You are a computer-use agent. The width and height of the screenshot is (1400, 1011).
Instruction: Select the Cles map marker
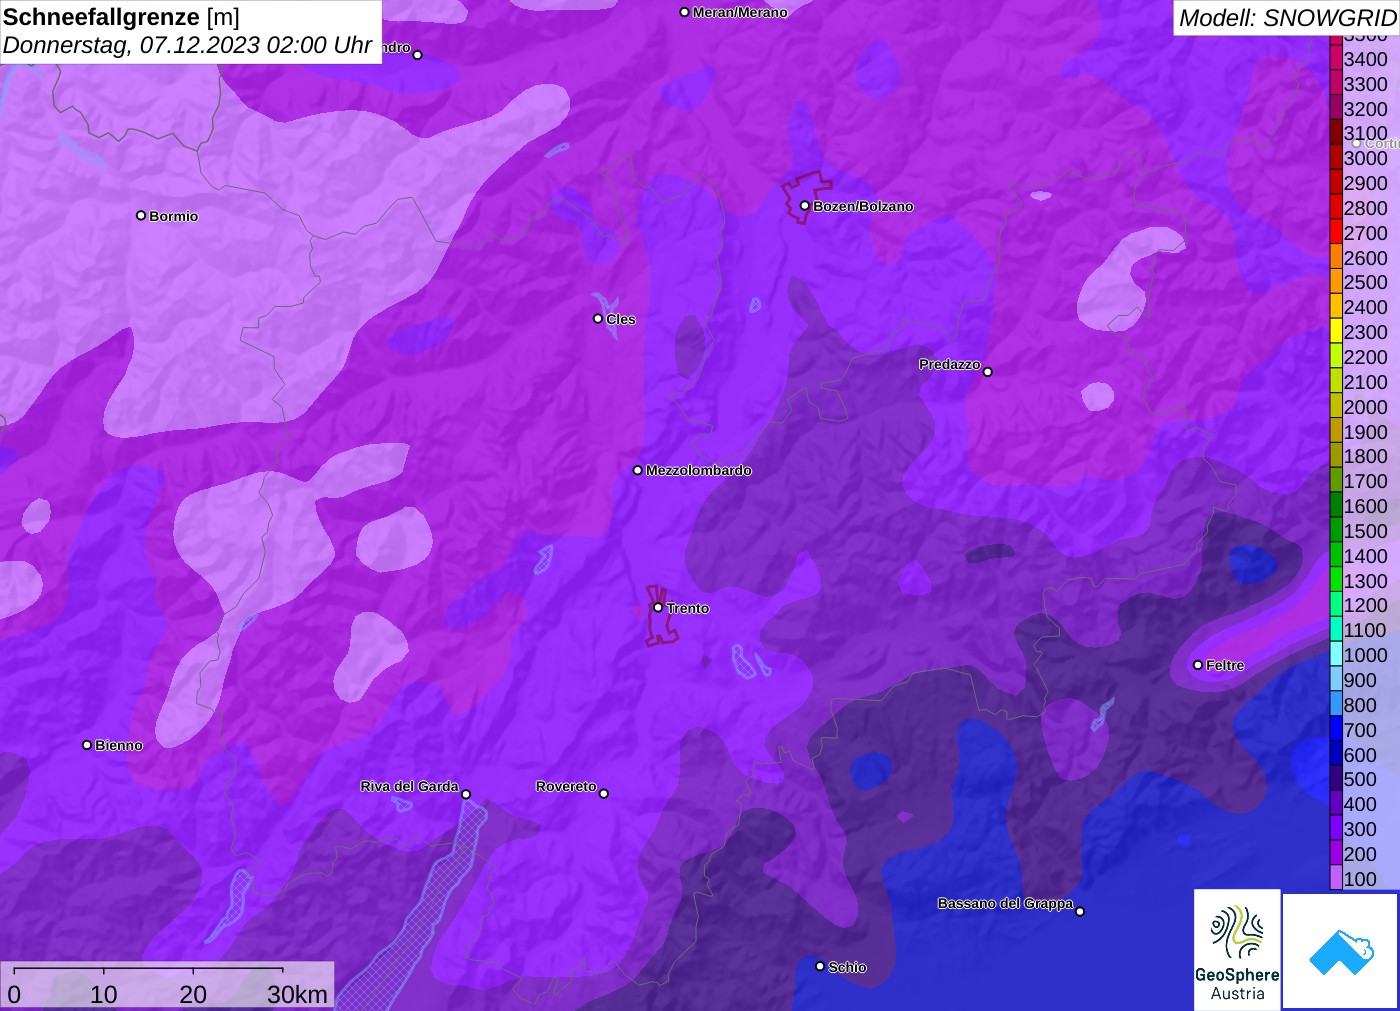(x=598, y=318)
